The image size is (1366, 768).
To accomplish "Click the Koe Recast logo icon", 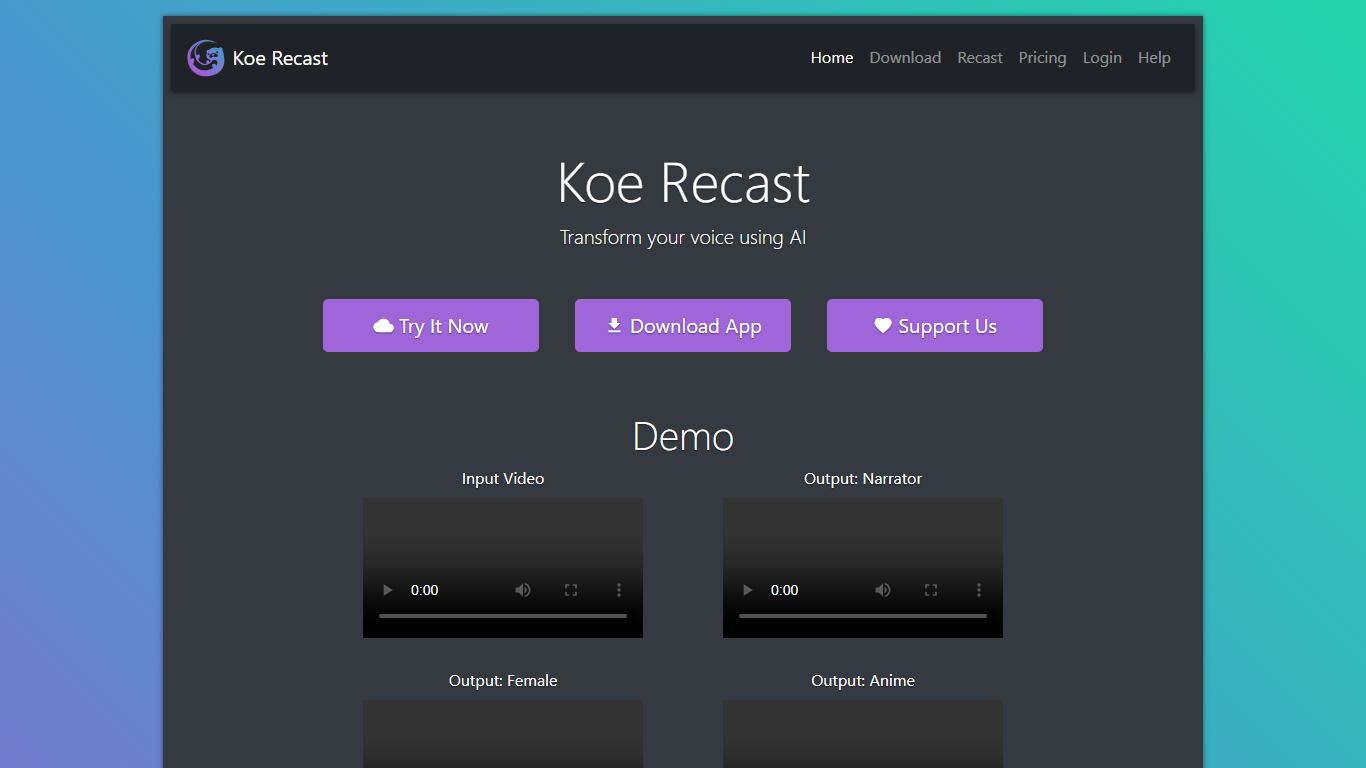I will tap(205, 58).
